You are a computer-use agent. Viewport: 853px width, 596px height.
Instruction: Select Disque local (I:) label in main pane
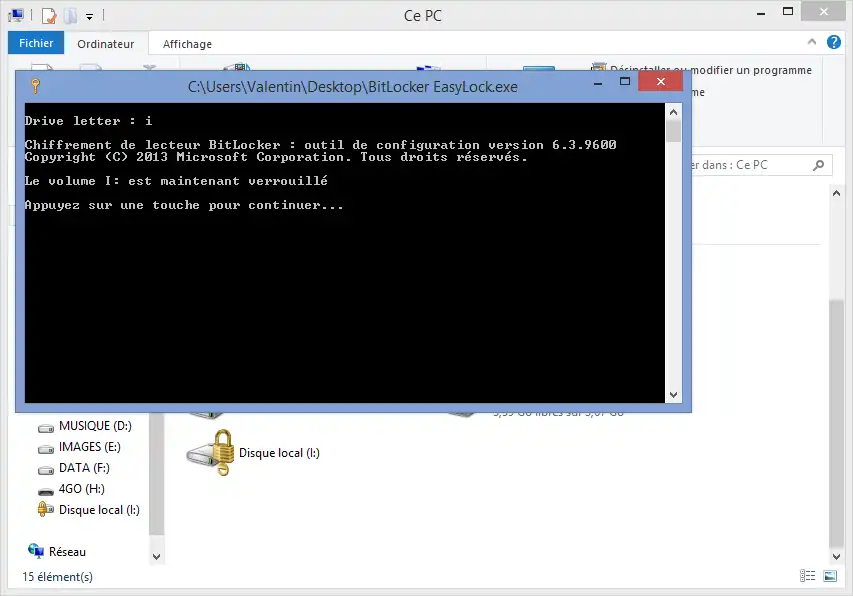[279, 453]
